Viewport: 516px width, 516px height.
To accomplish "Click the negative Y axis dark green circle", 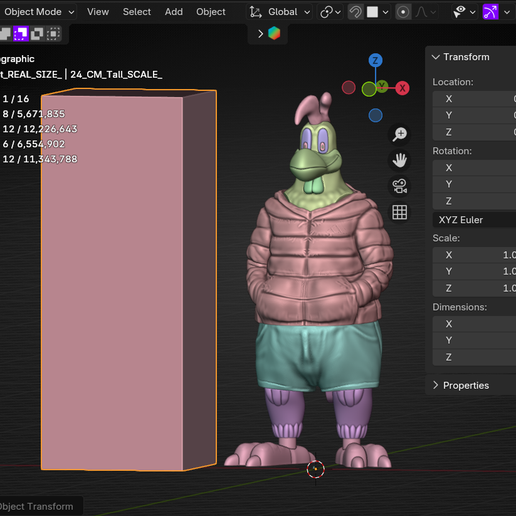I will (x=369, y=89).
